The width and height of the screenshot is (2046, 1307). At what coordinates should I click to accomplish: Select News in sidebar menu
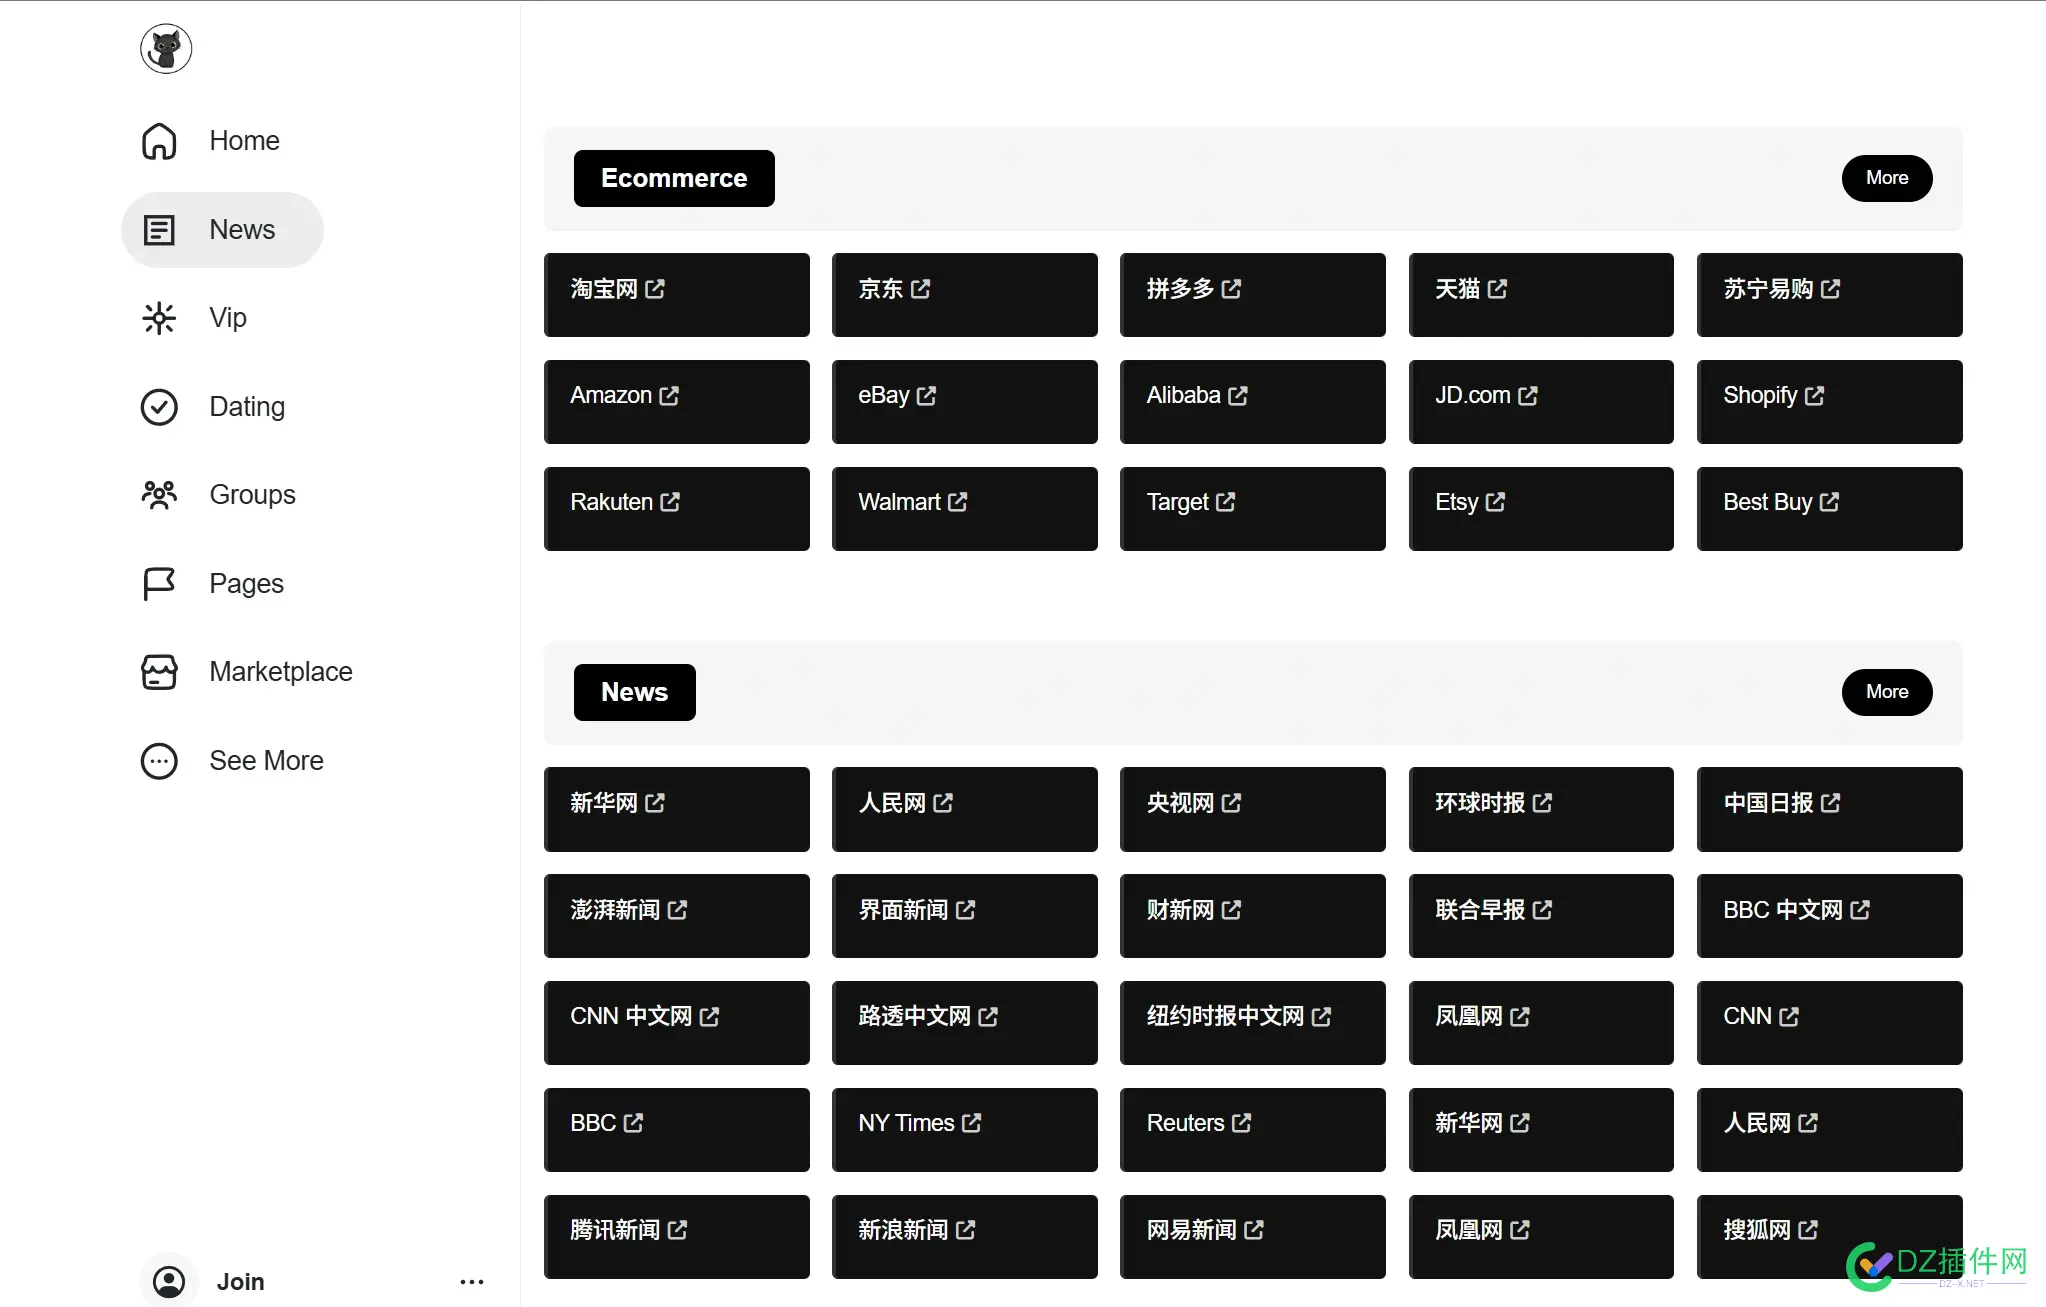(x=222, y=230)
